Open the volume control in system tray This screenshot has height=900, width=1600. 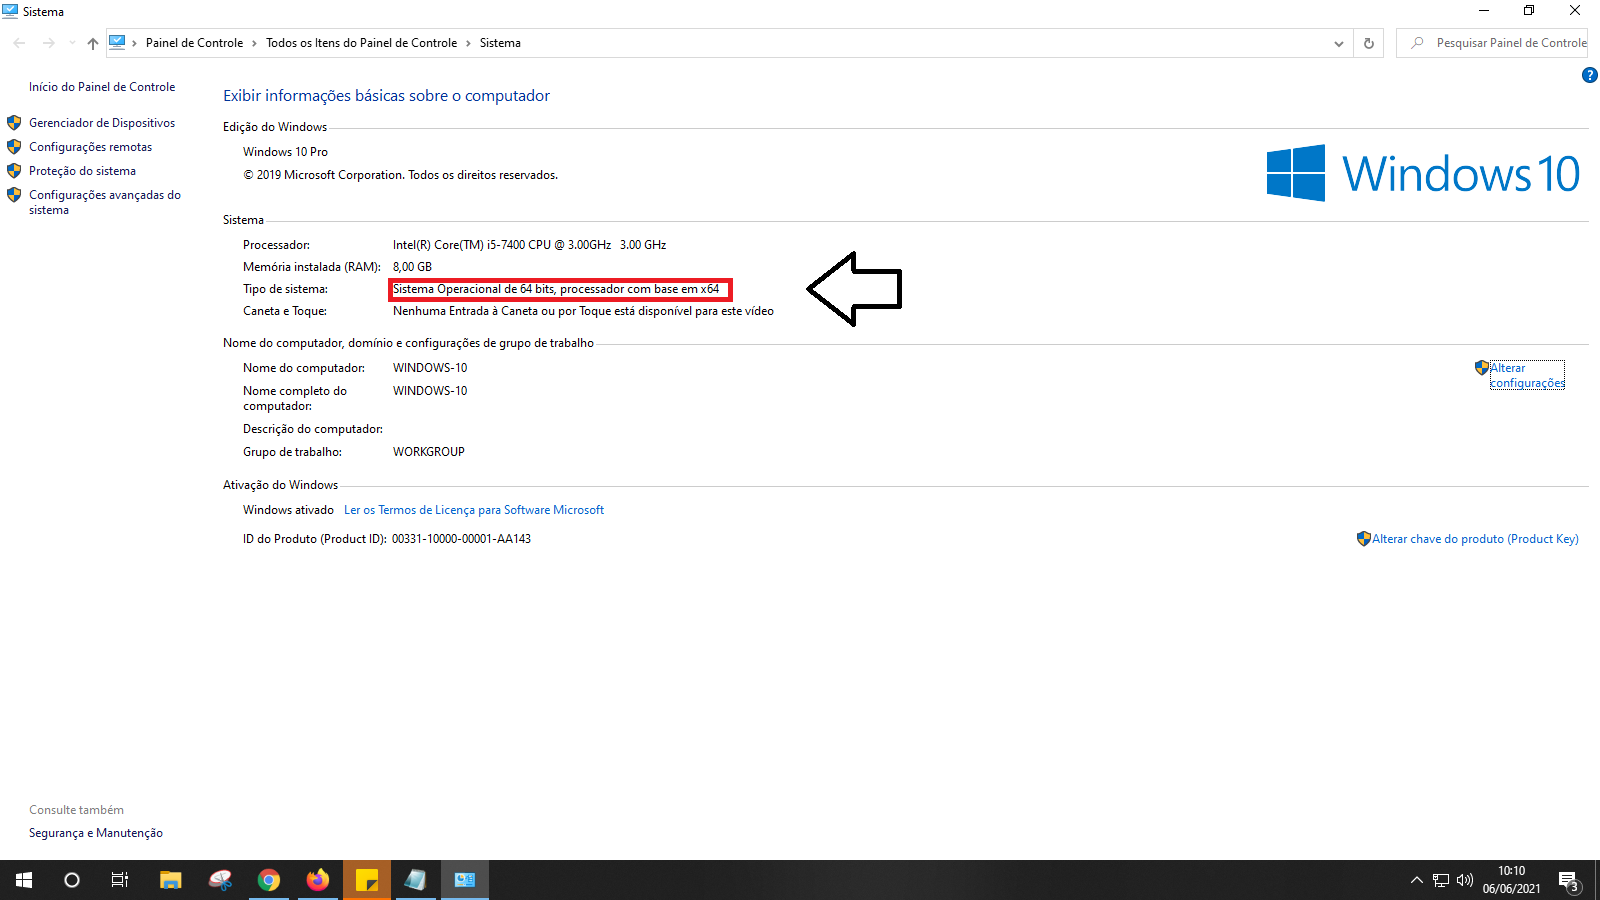click(1465, 880)
